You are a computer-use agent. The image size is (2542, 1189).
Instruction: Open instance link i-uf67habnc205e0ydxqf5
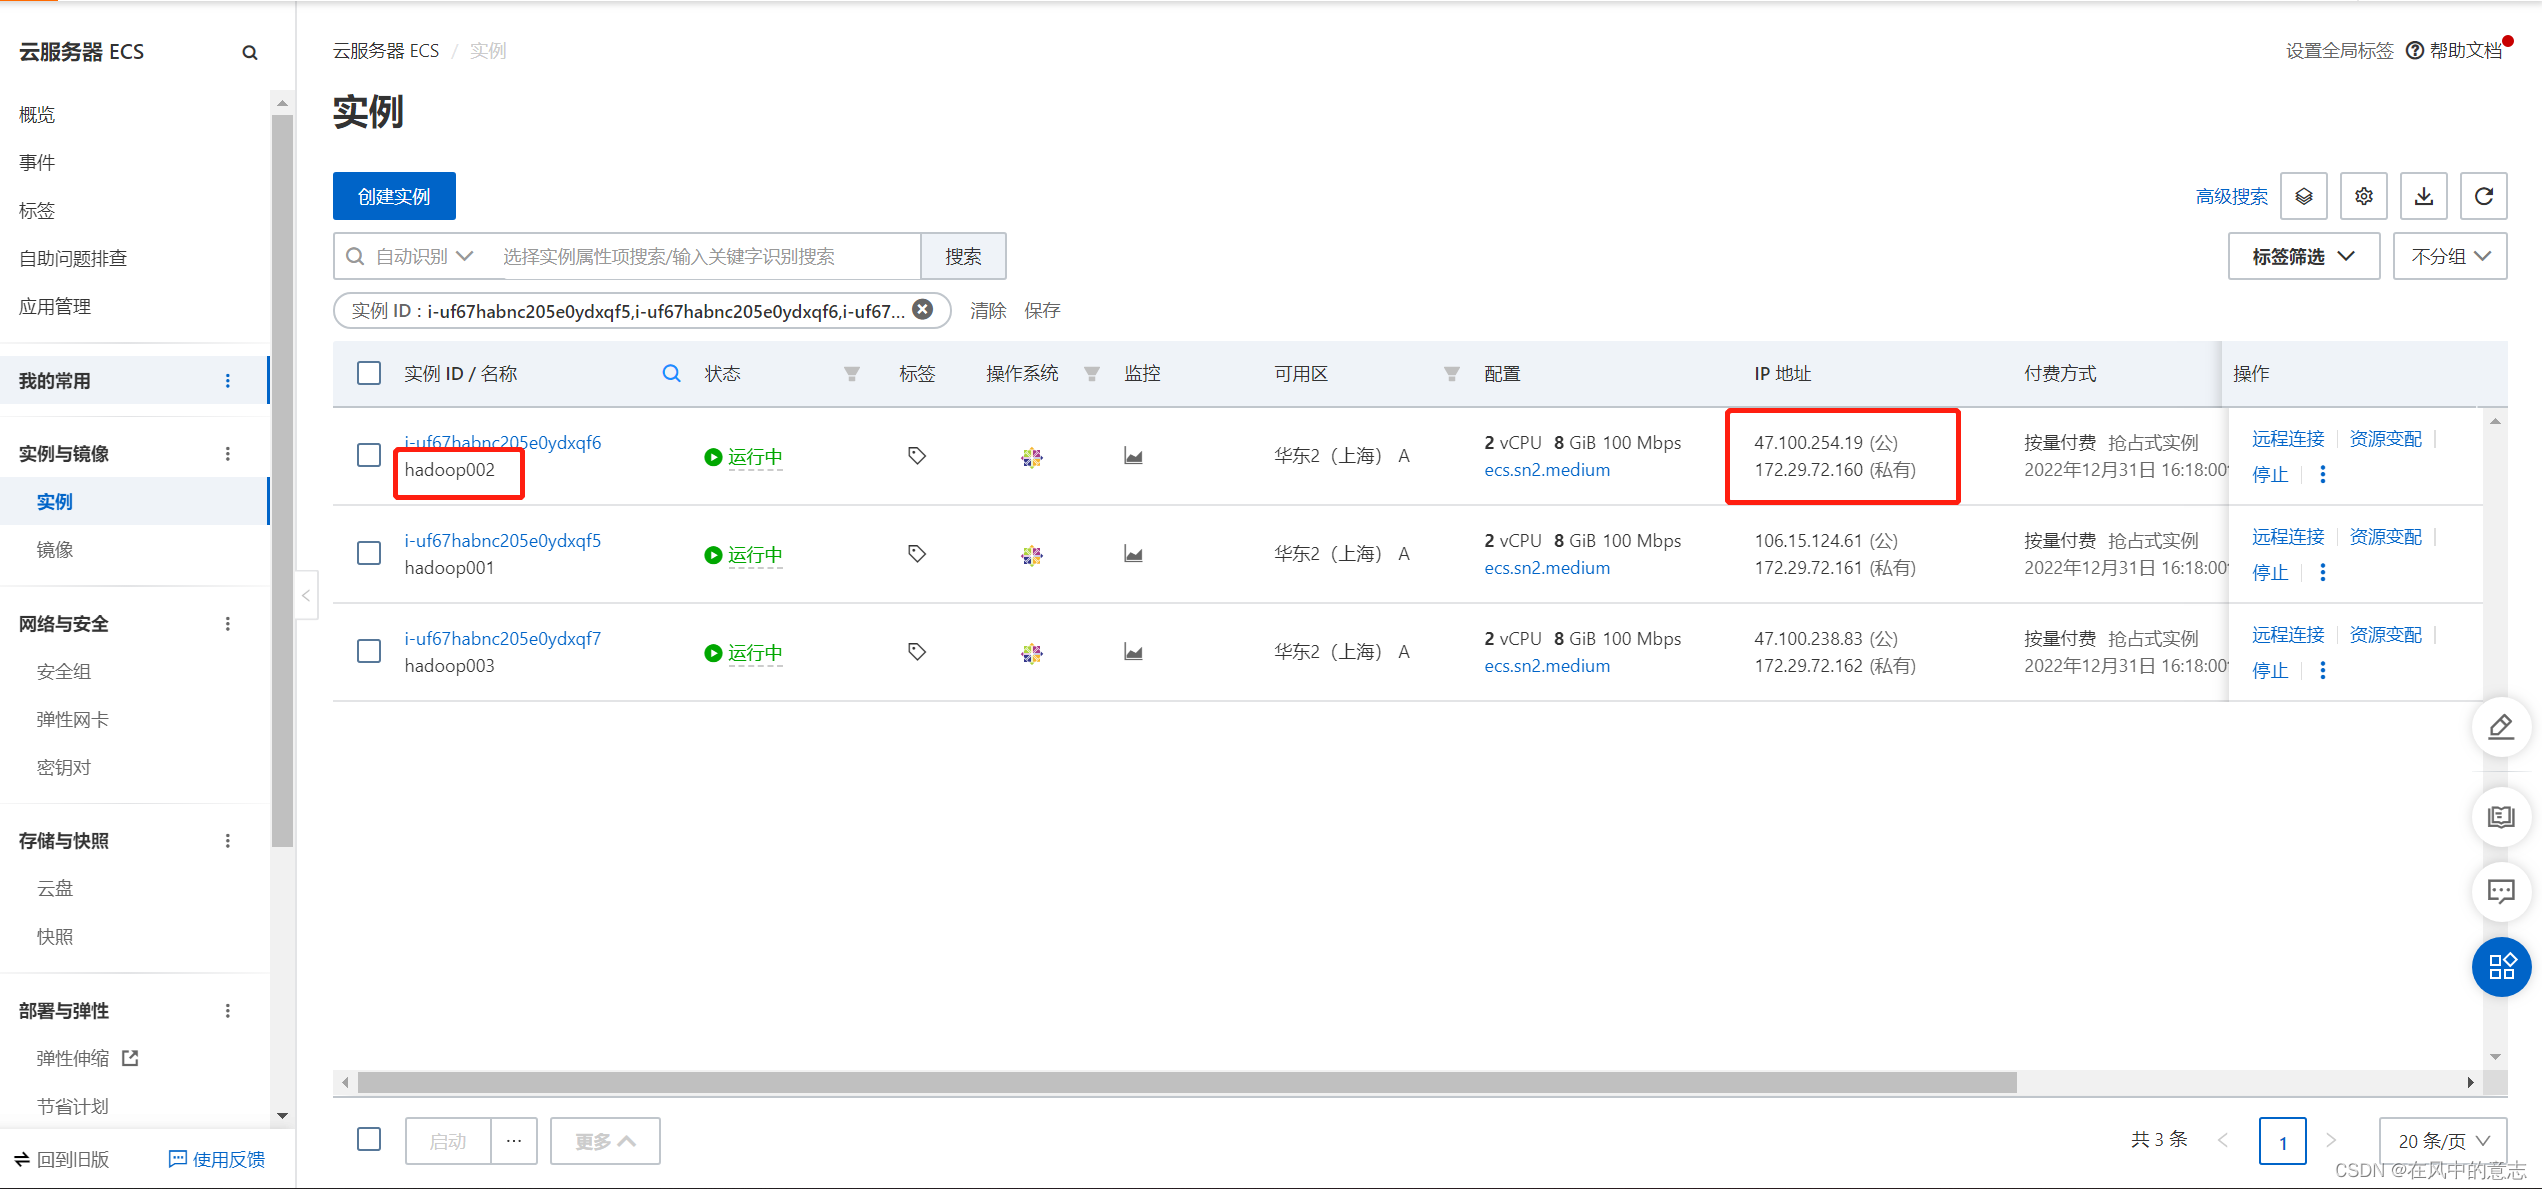coord(502,540)
